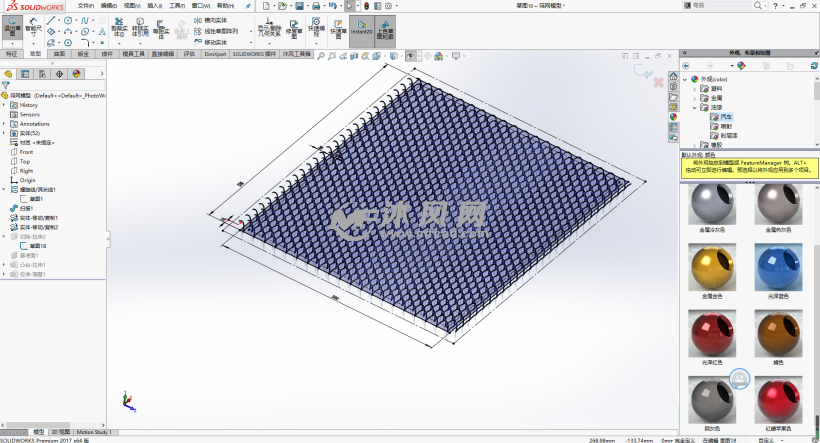Expand the 实体(52) solid bodies node
The width and height of the screenshot is (820, 443).
click(4, 133)
